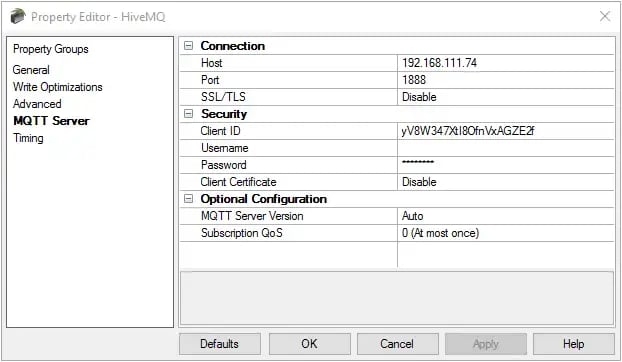This screenshot has height=362, width=622.
Task: Select the Client ID property label
Action: click(x=221, y=131)
